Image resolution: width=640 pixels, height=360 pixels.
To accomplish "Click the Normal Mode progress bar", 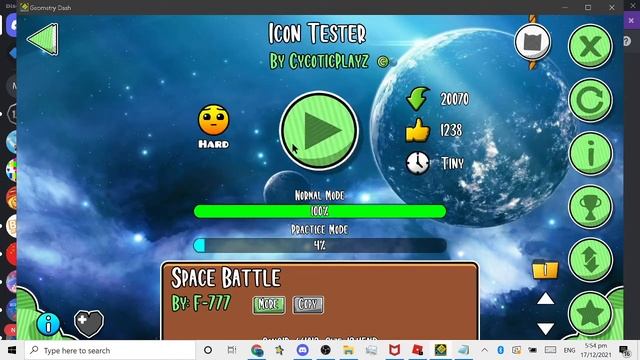I will 320,211.
